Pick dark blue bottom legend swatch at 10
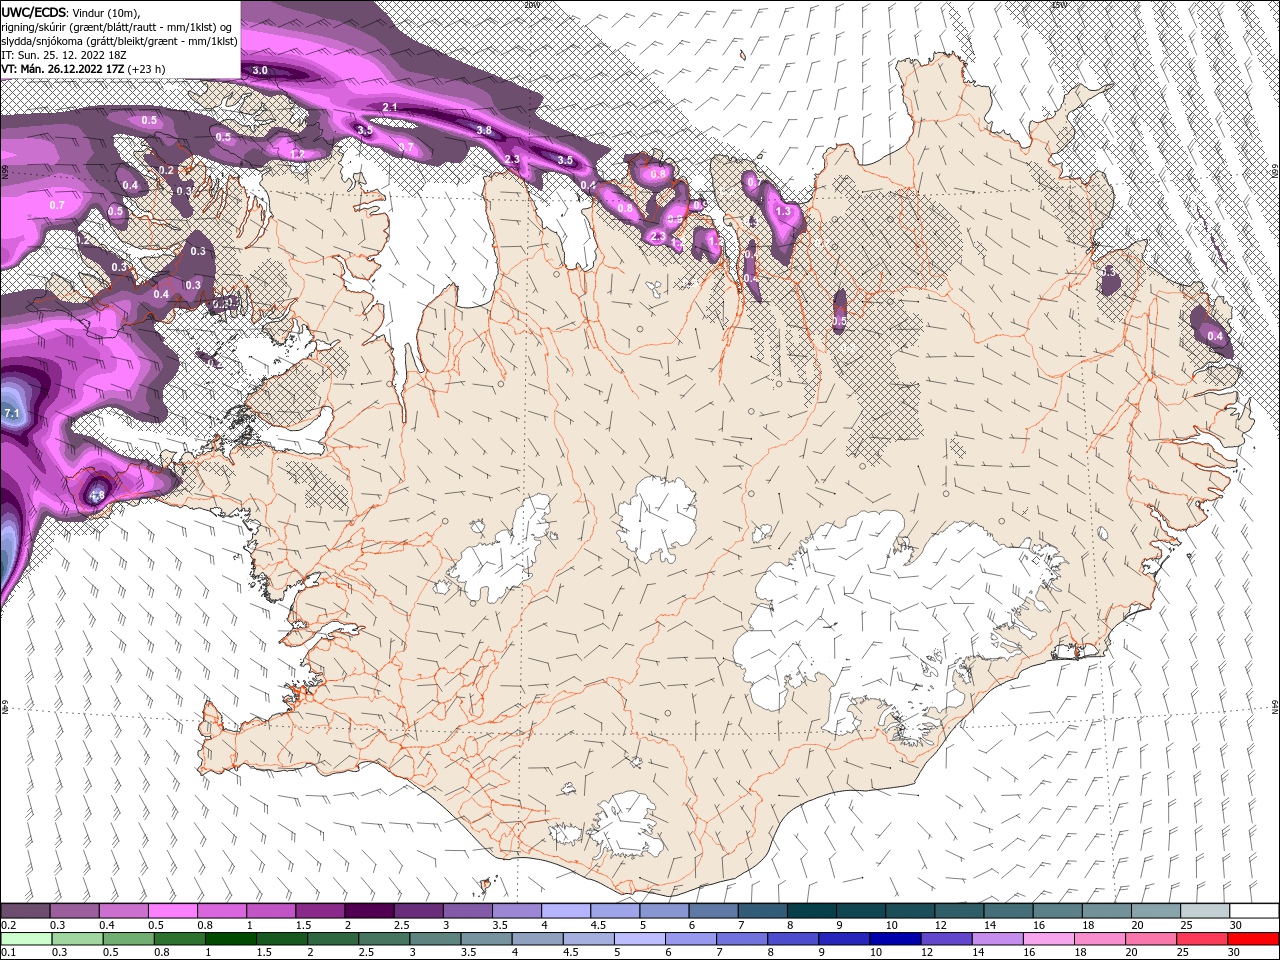 click(x=895, y=939)
